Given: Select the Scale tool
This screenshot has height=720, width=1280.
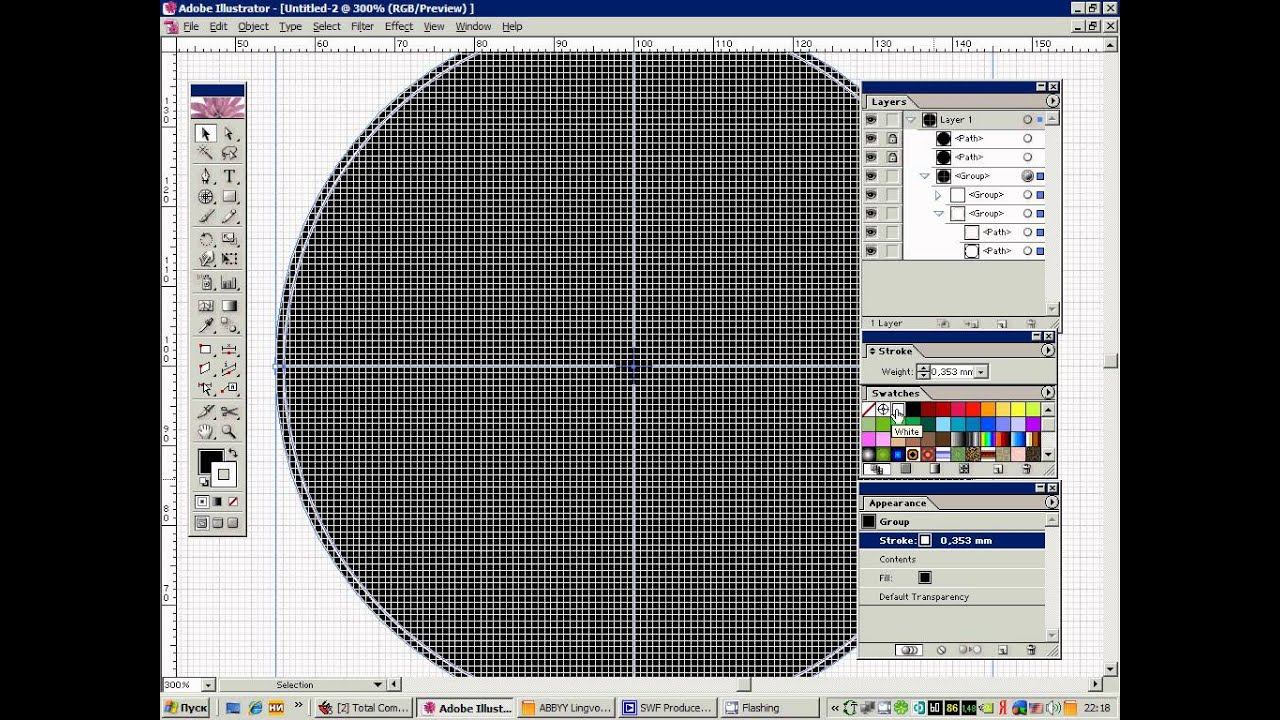Looking at the screenshot, I should tap(229, 240).
